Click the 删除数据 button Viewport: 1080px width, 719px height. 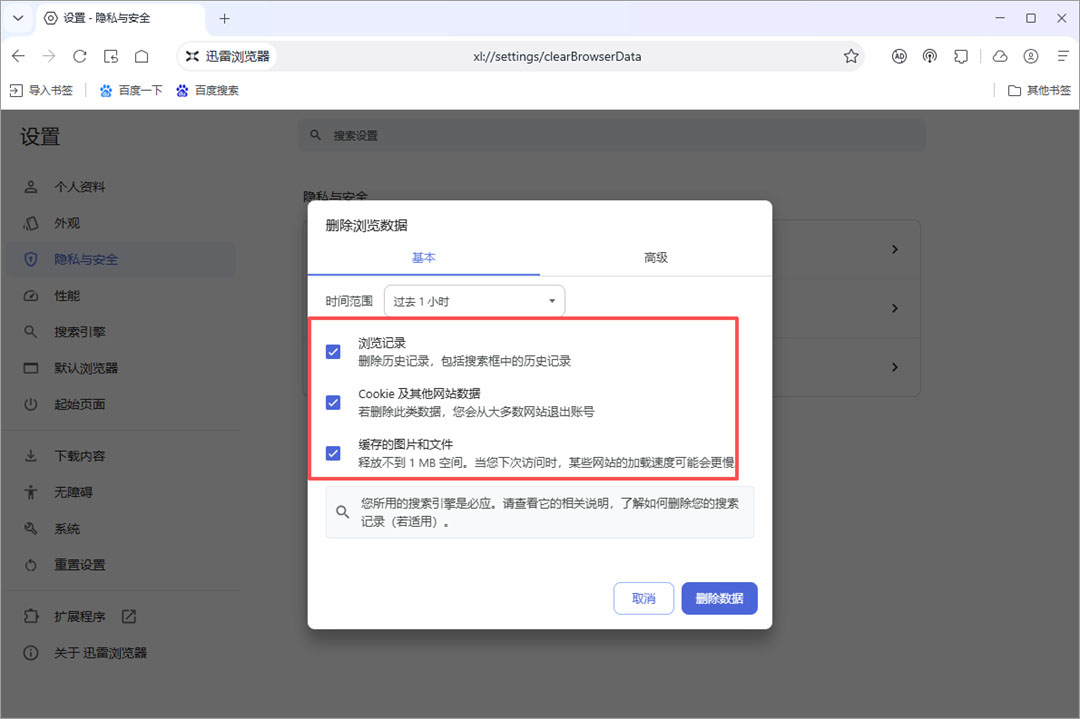[x=719, y=598]
